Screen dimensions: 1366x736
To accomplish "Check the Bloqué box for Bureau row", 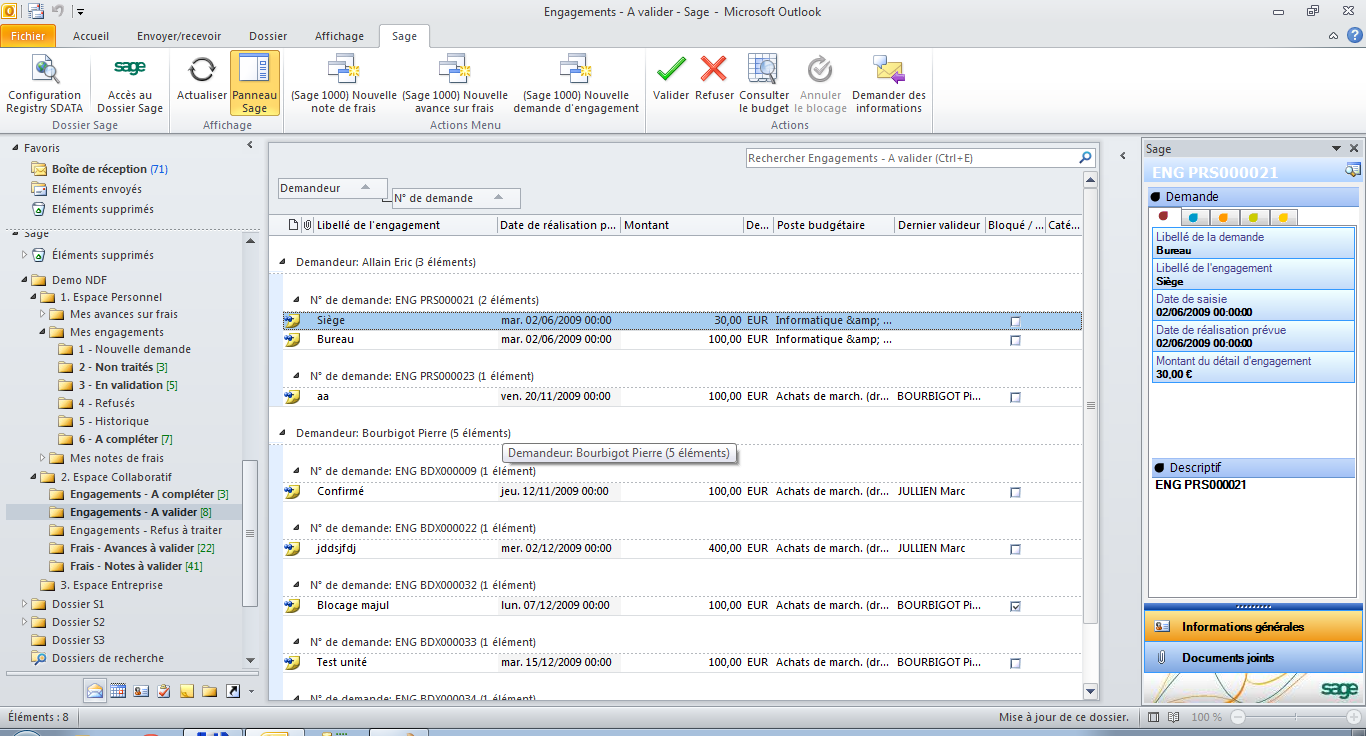I will 1015,340.
